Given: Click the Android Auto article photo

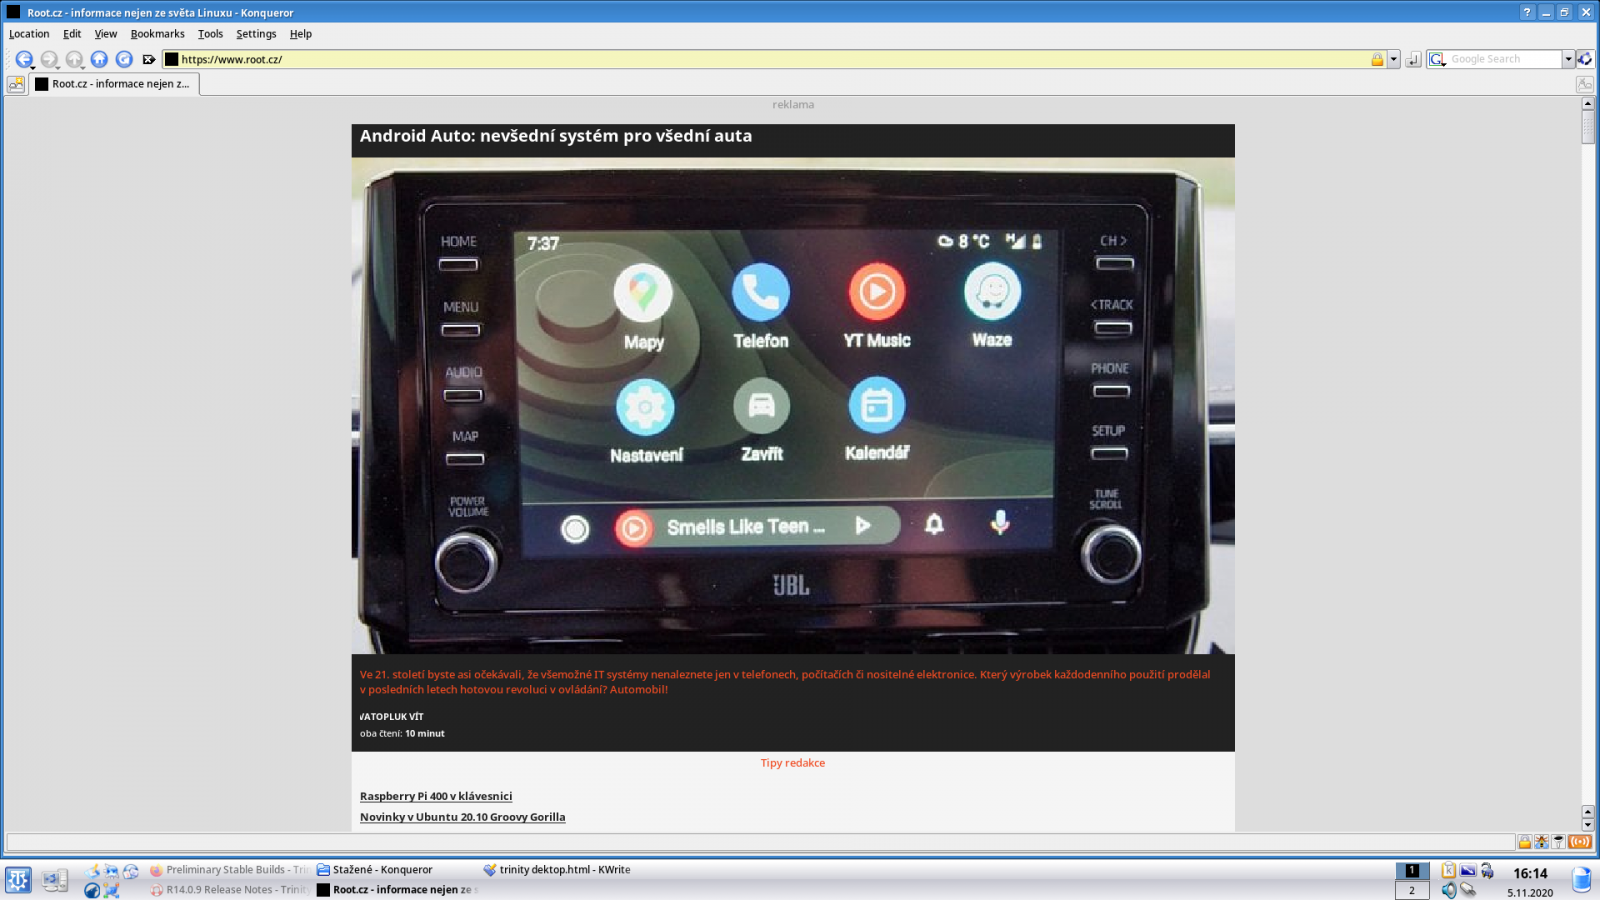Looking at the screenshot, I should tap(793, 405).
